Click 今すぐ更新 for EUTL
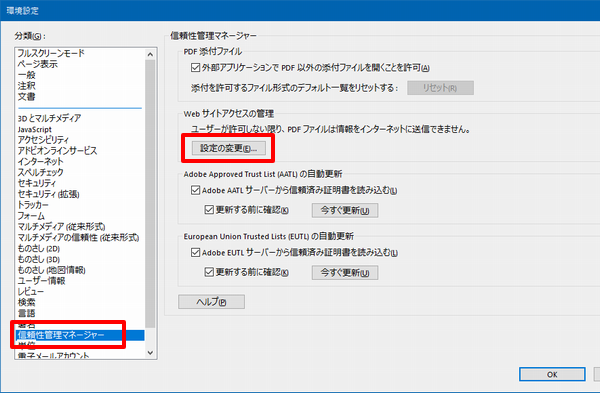The image size is (600, 393). tap(345, 272)
